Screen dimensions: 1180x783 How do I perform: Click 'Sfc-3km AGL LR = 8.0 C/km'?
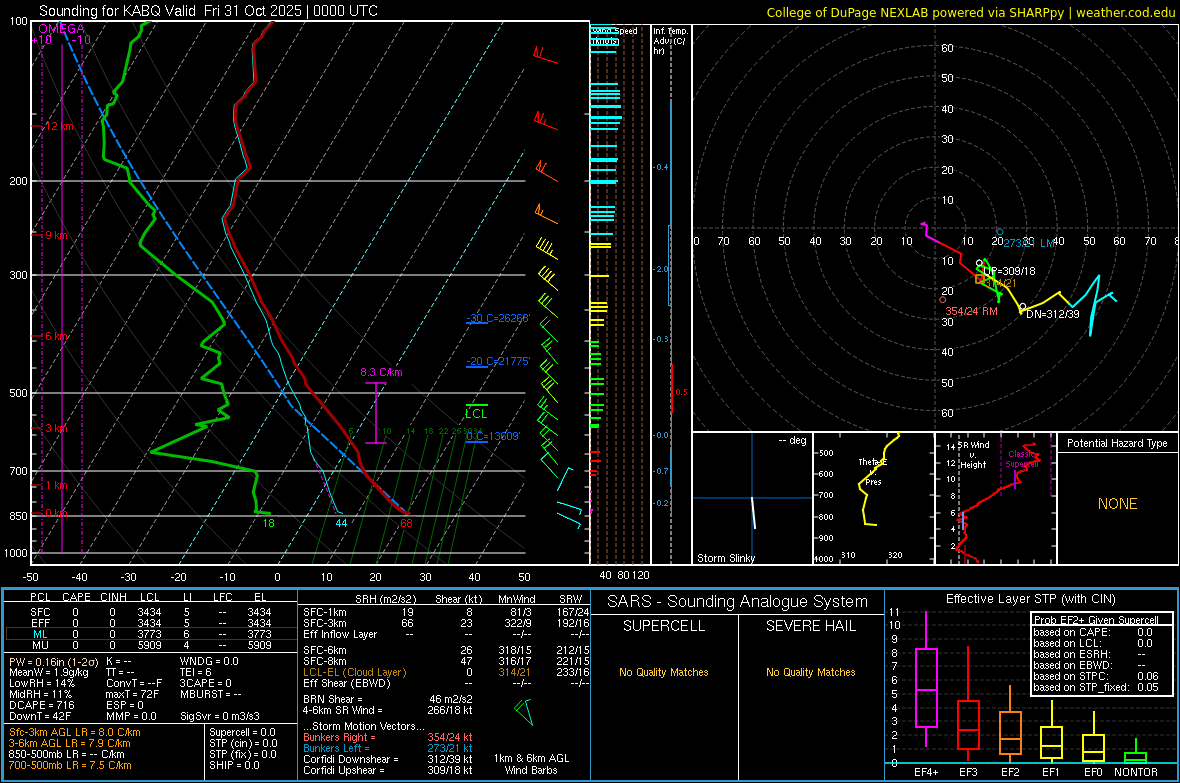pyautogui.click(x=75, y=733)
